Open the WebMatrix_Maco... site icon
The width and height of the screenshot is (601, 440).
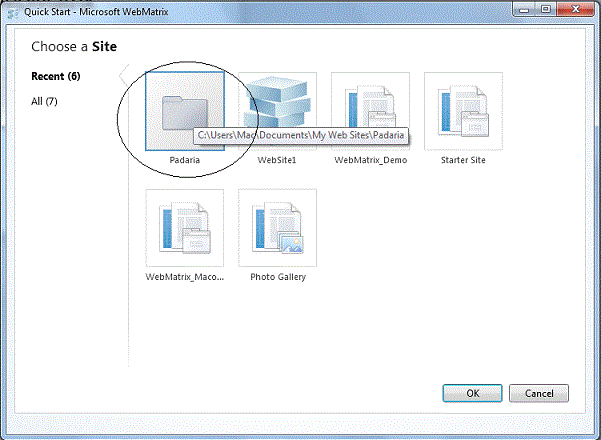click(x=185, y=228)
